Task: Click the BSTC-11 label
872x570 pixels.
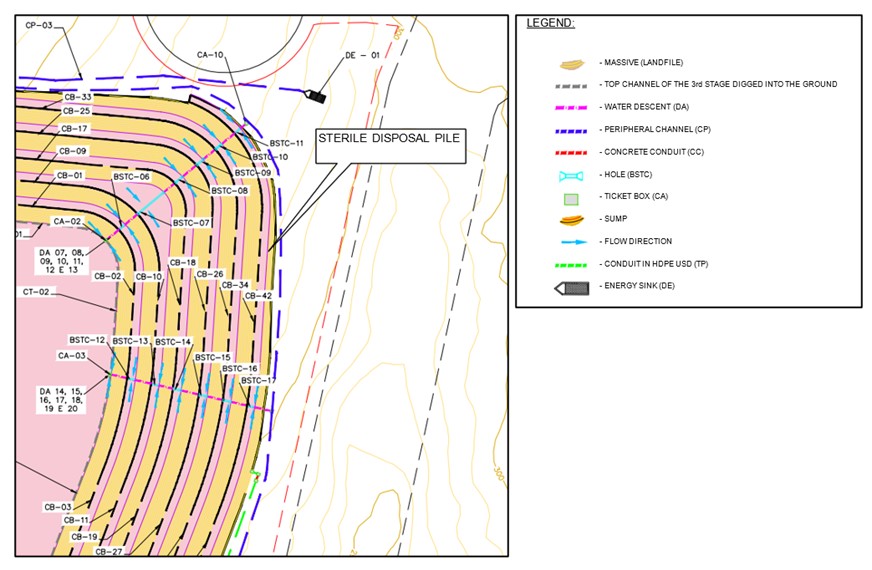Action: coord(286,144)
